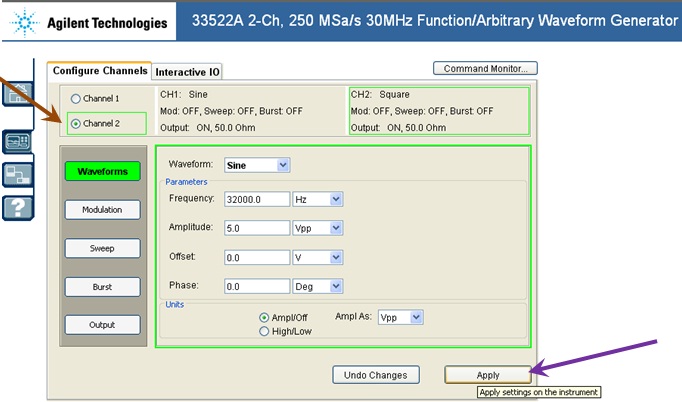This screenshot has width=682, height=402.
Task: Switch to the Interactive IO tab
Action: 187,72
